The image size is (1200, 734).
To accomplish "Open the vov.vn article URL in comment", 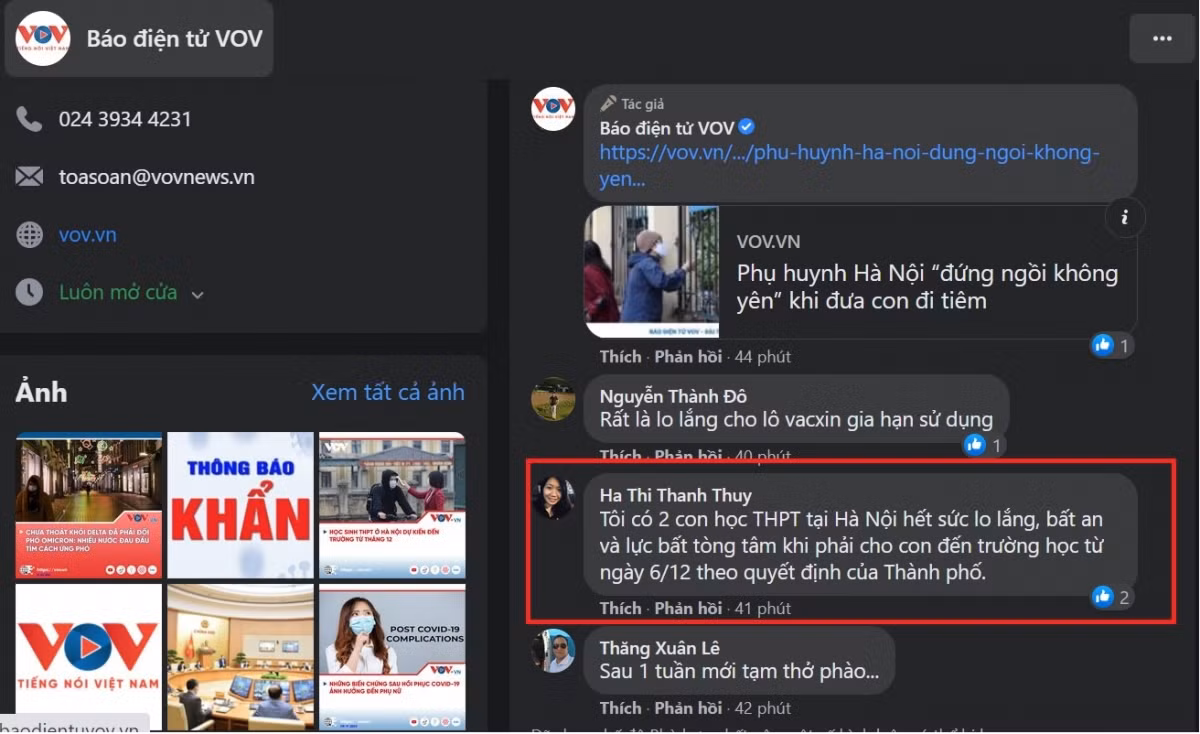I will [x=848, y=153].
